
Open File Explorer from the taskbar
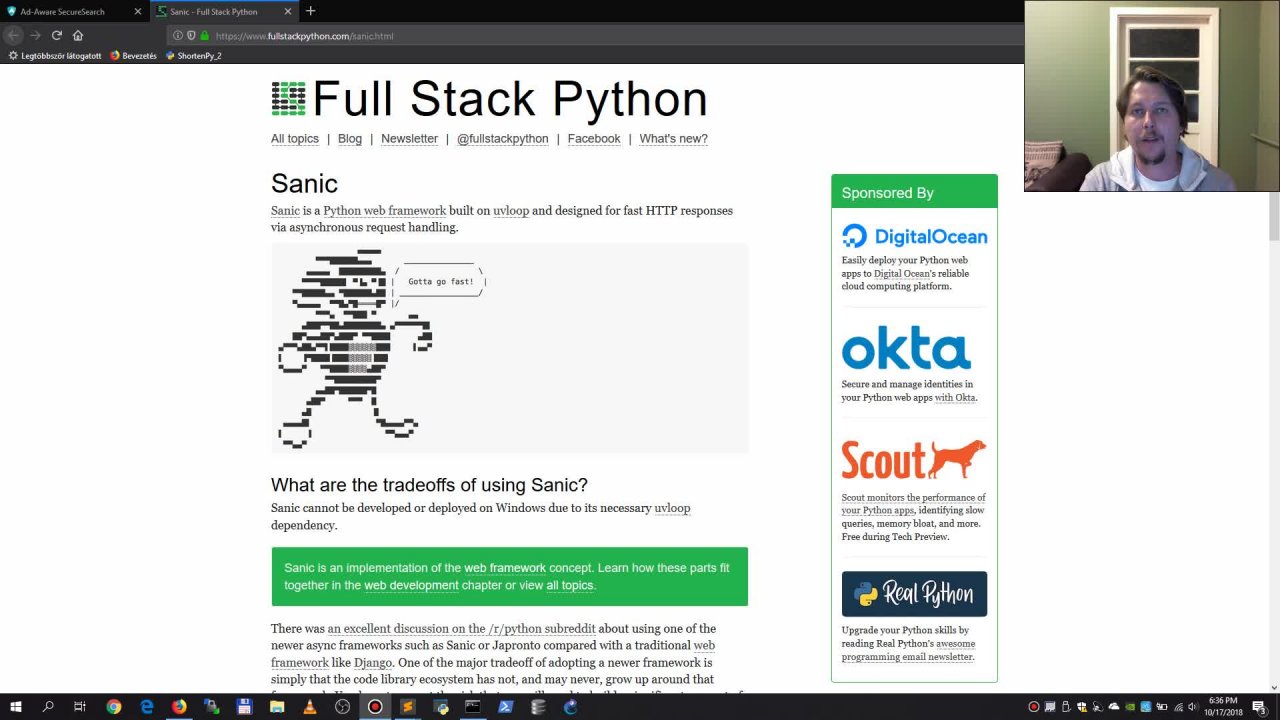(x=276, y=706)
